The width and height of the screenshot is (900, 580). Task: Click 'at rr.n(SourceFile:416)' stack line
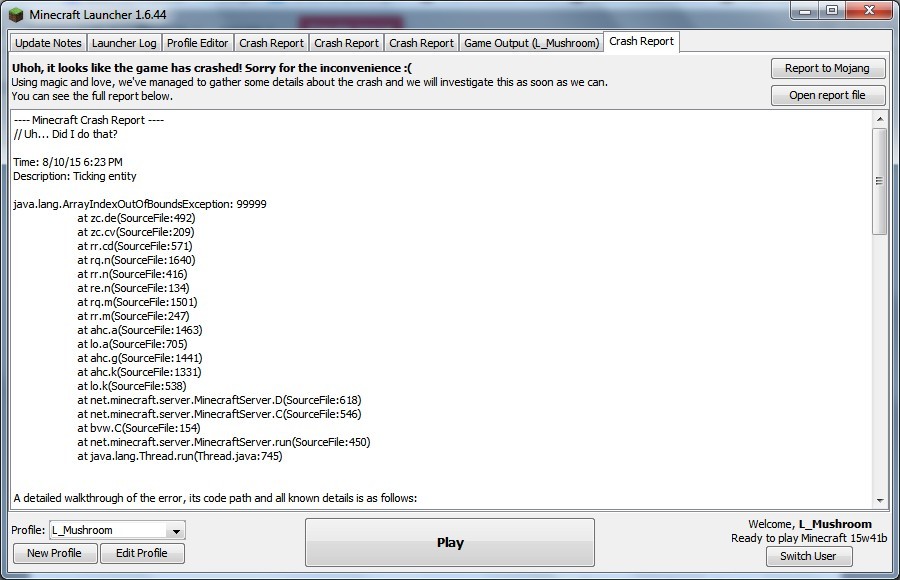(133, 274)
